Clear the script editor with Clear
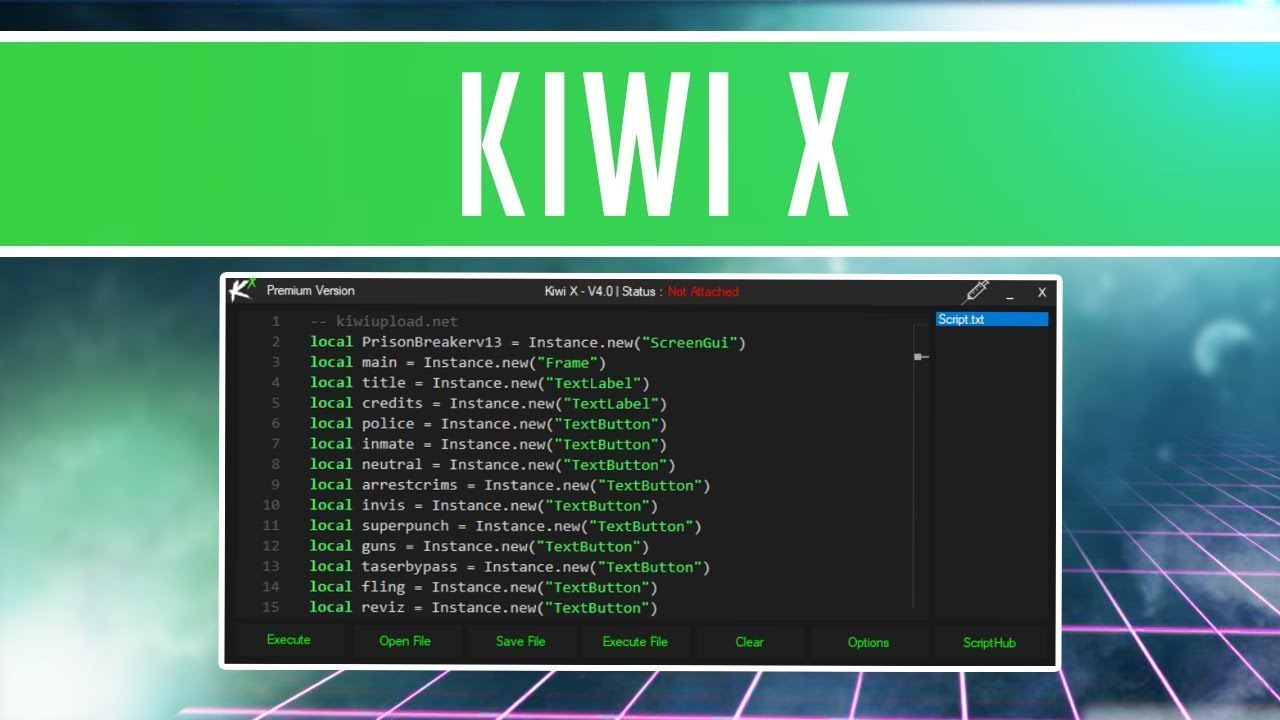Screen dimensions: 1280x720 [x=750, y=642]
